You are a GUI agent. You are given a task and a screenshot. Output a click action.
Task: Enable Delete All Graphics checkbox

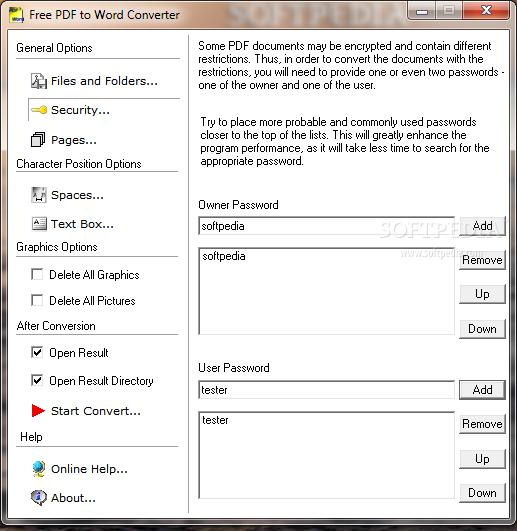point(37,274)
